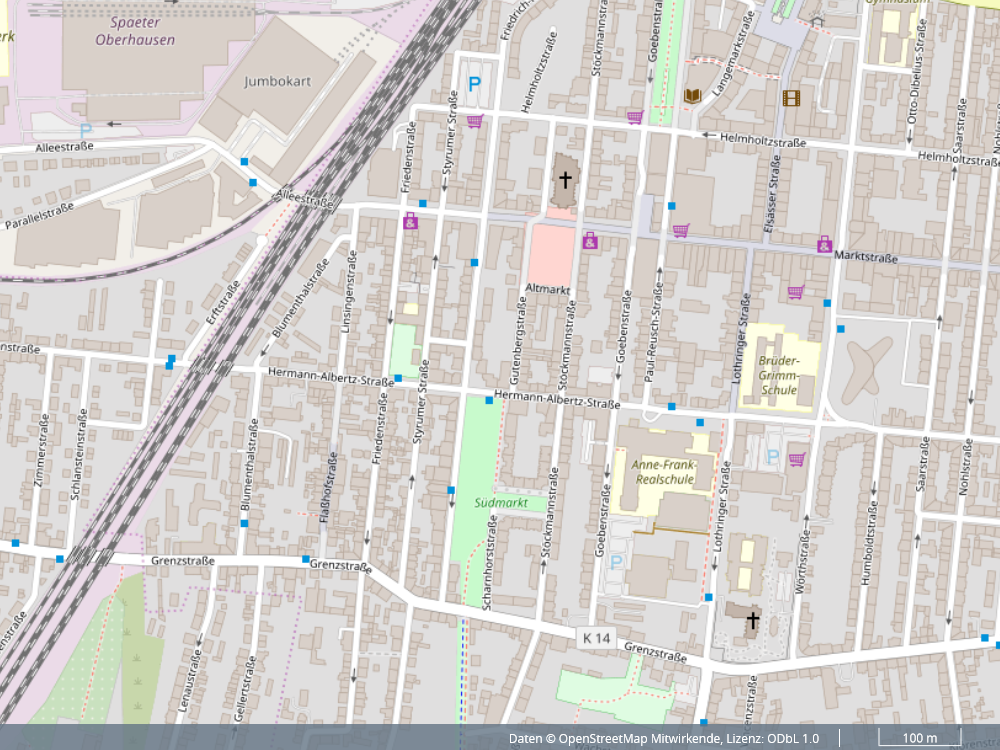Click the shop bag icon next to Altmarkt square
The image size is (1000, 750).
pyautogui.click(x=590, y=240)
